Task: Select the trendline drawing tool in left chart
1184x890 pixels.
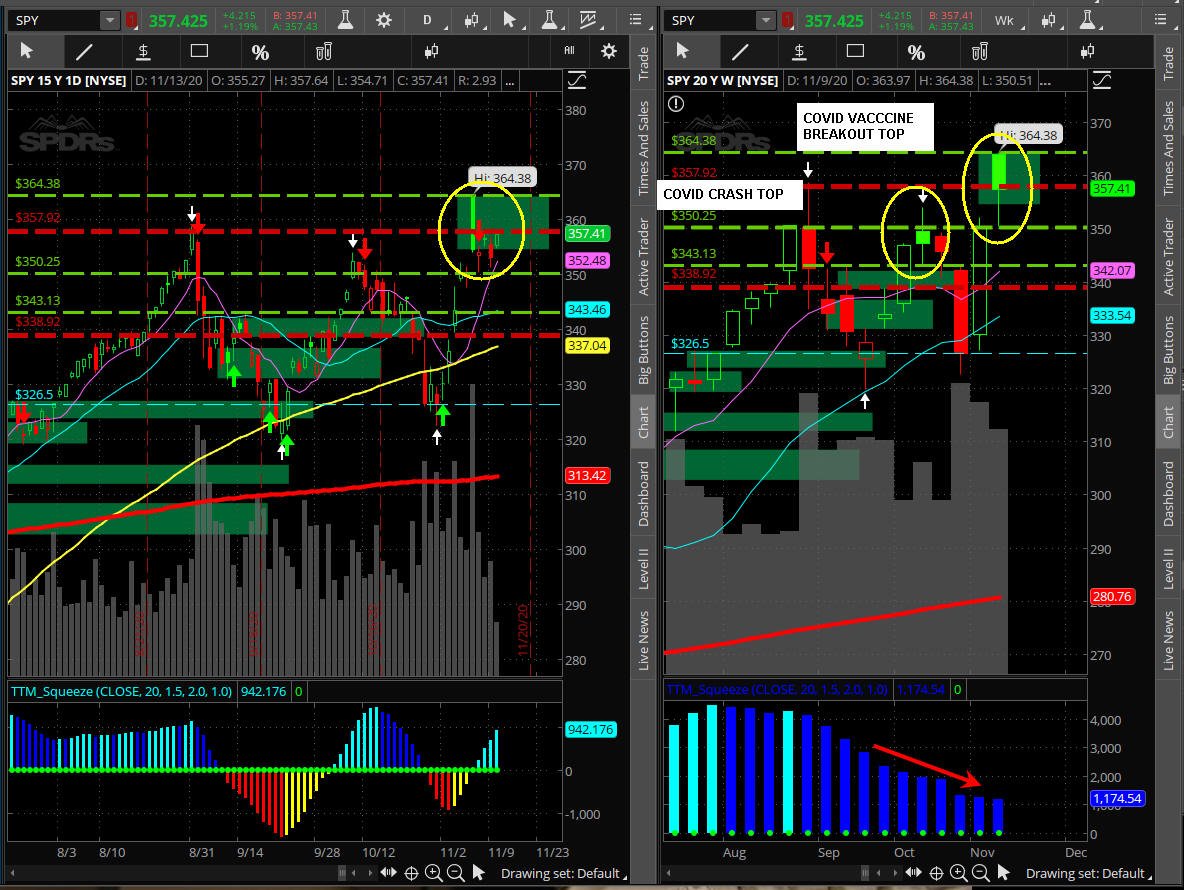Action: (x=85, y=51)
